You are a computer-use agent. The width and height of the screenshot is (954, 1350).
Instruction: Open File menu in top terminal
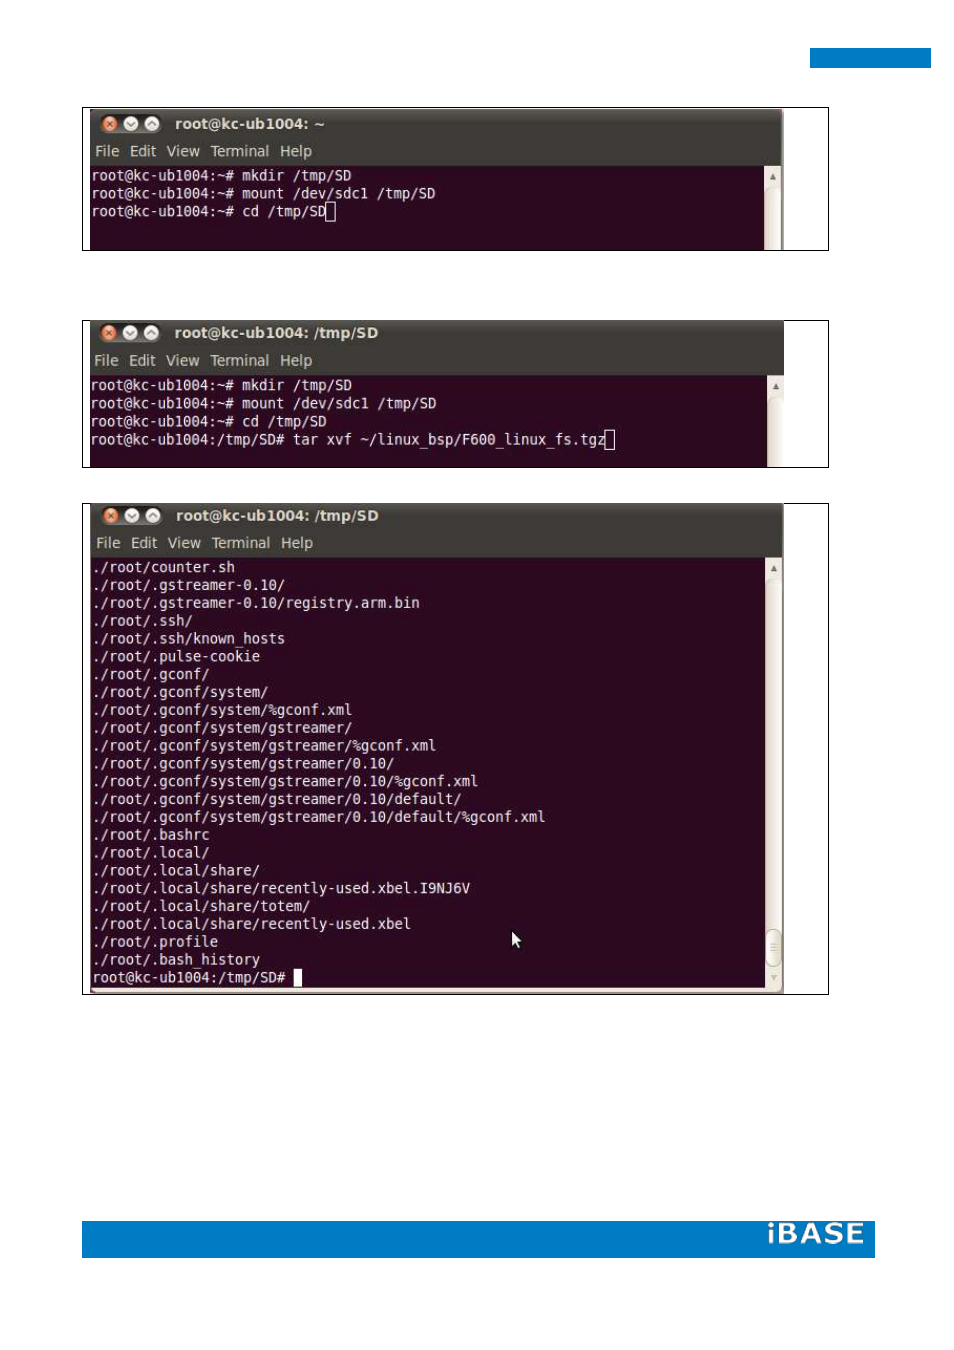107,151
